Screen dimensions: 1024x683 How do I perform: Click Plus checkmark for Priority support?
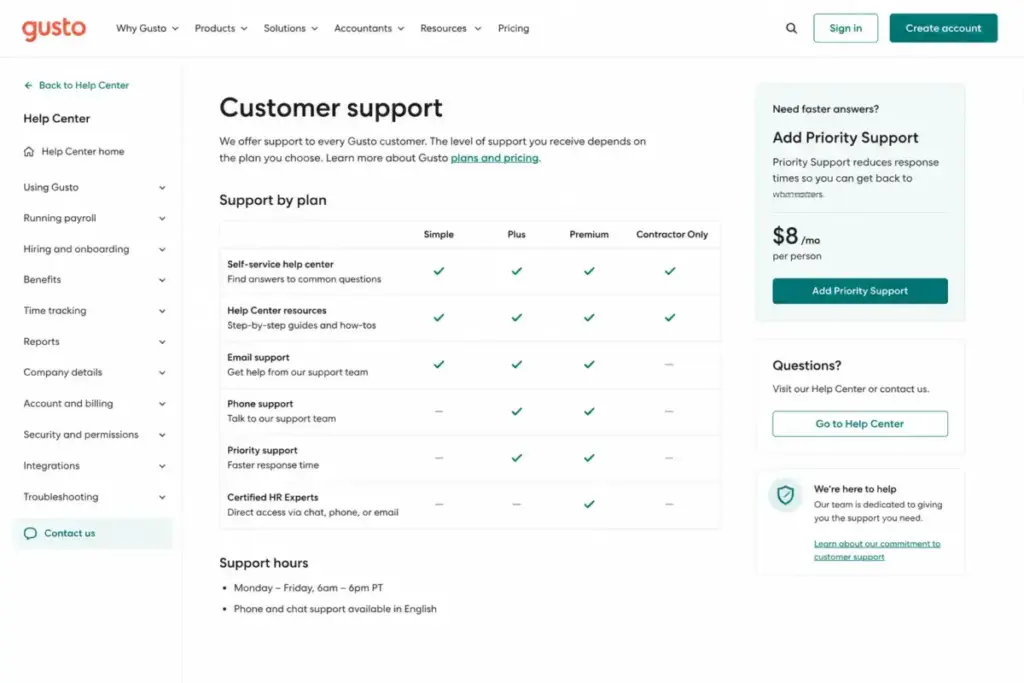tap(517, 458)
